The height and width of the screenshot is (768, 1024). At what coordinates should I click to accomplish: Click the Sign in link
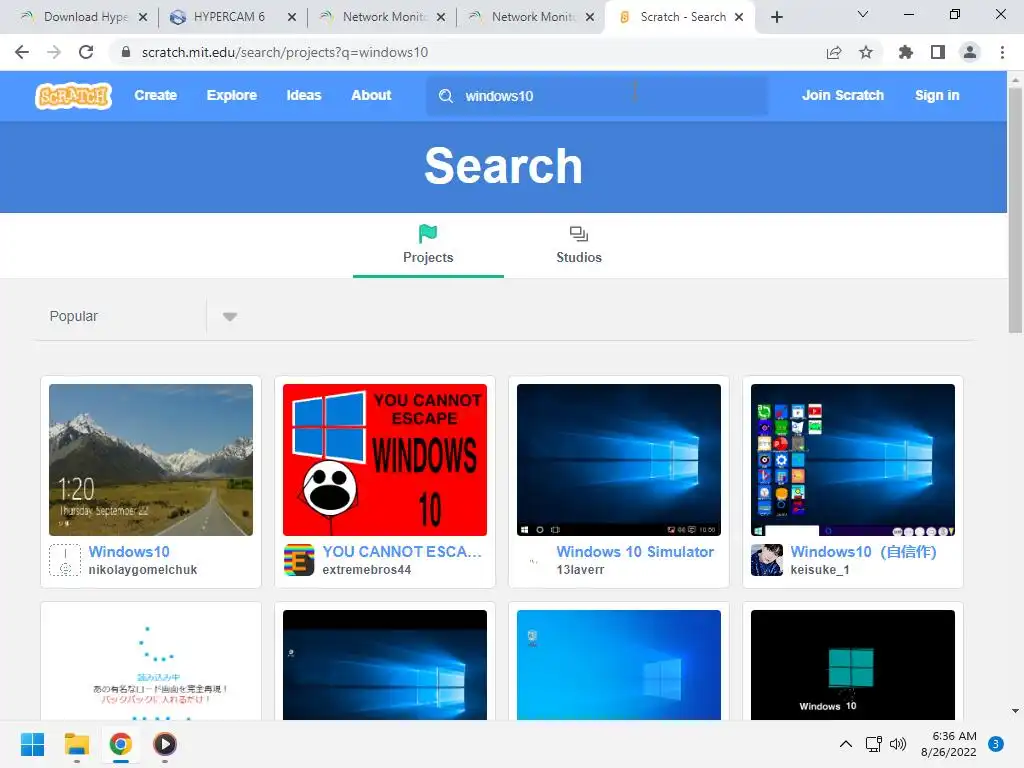click(x=937, y=95)
